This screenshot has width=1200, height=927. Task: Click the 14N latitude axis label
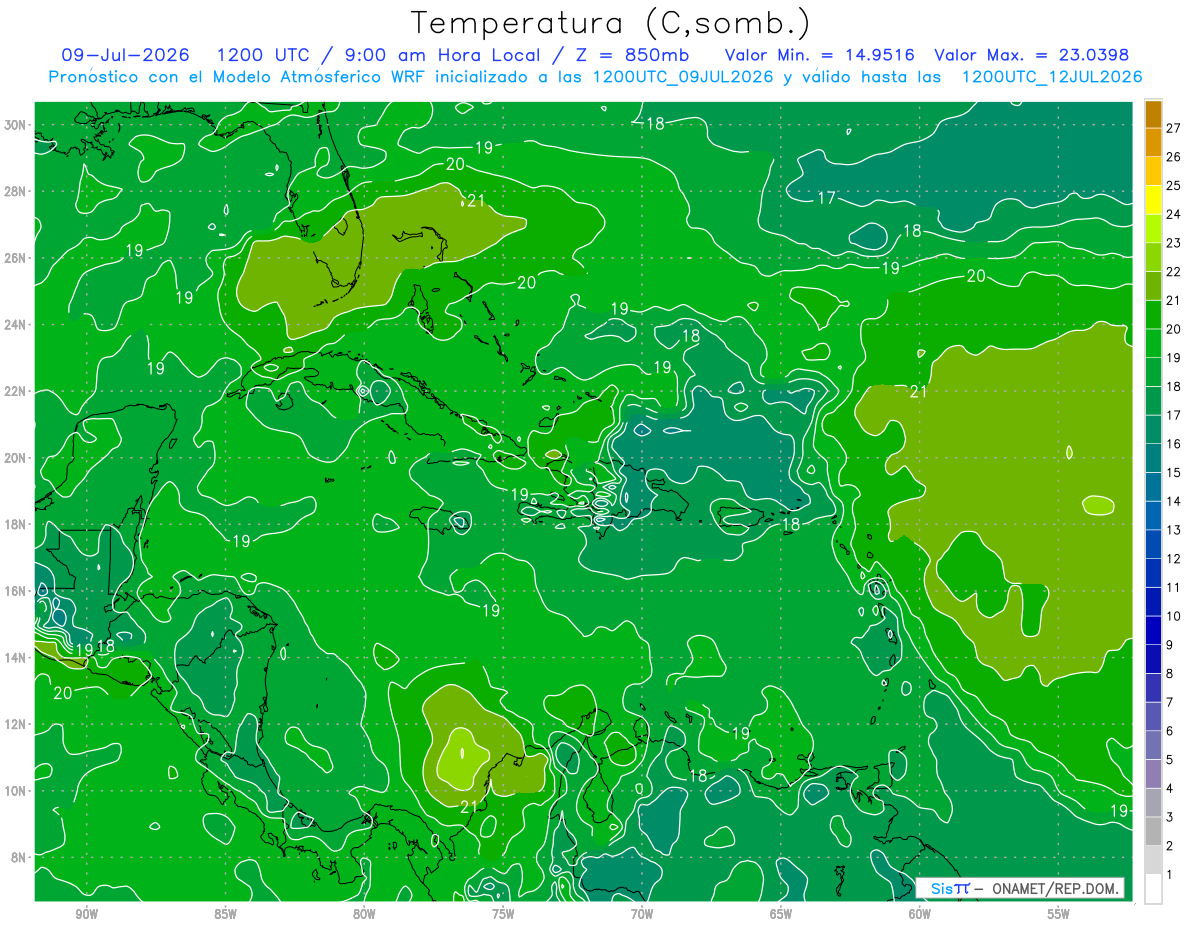click(x=17, y=657)
